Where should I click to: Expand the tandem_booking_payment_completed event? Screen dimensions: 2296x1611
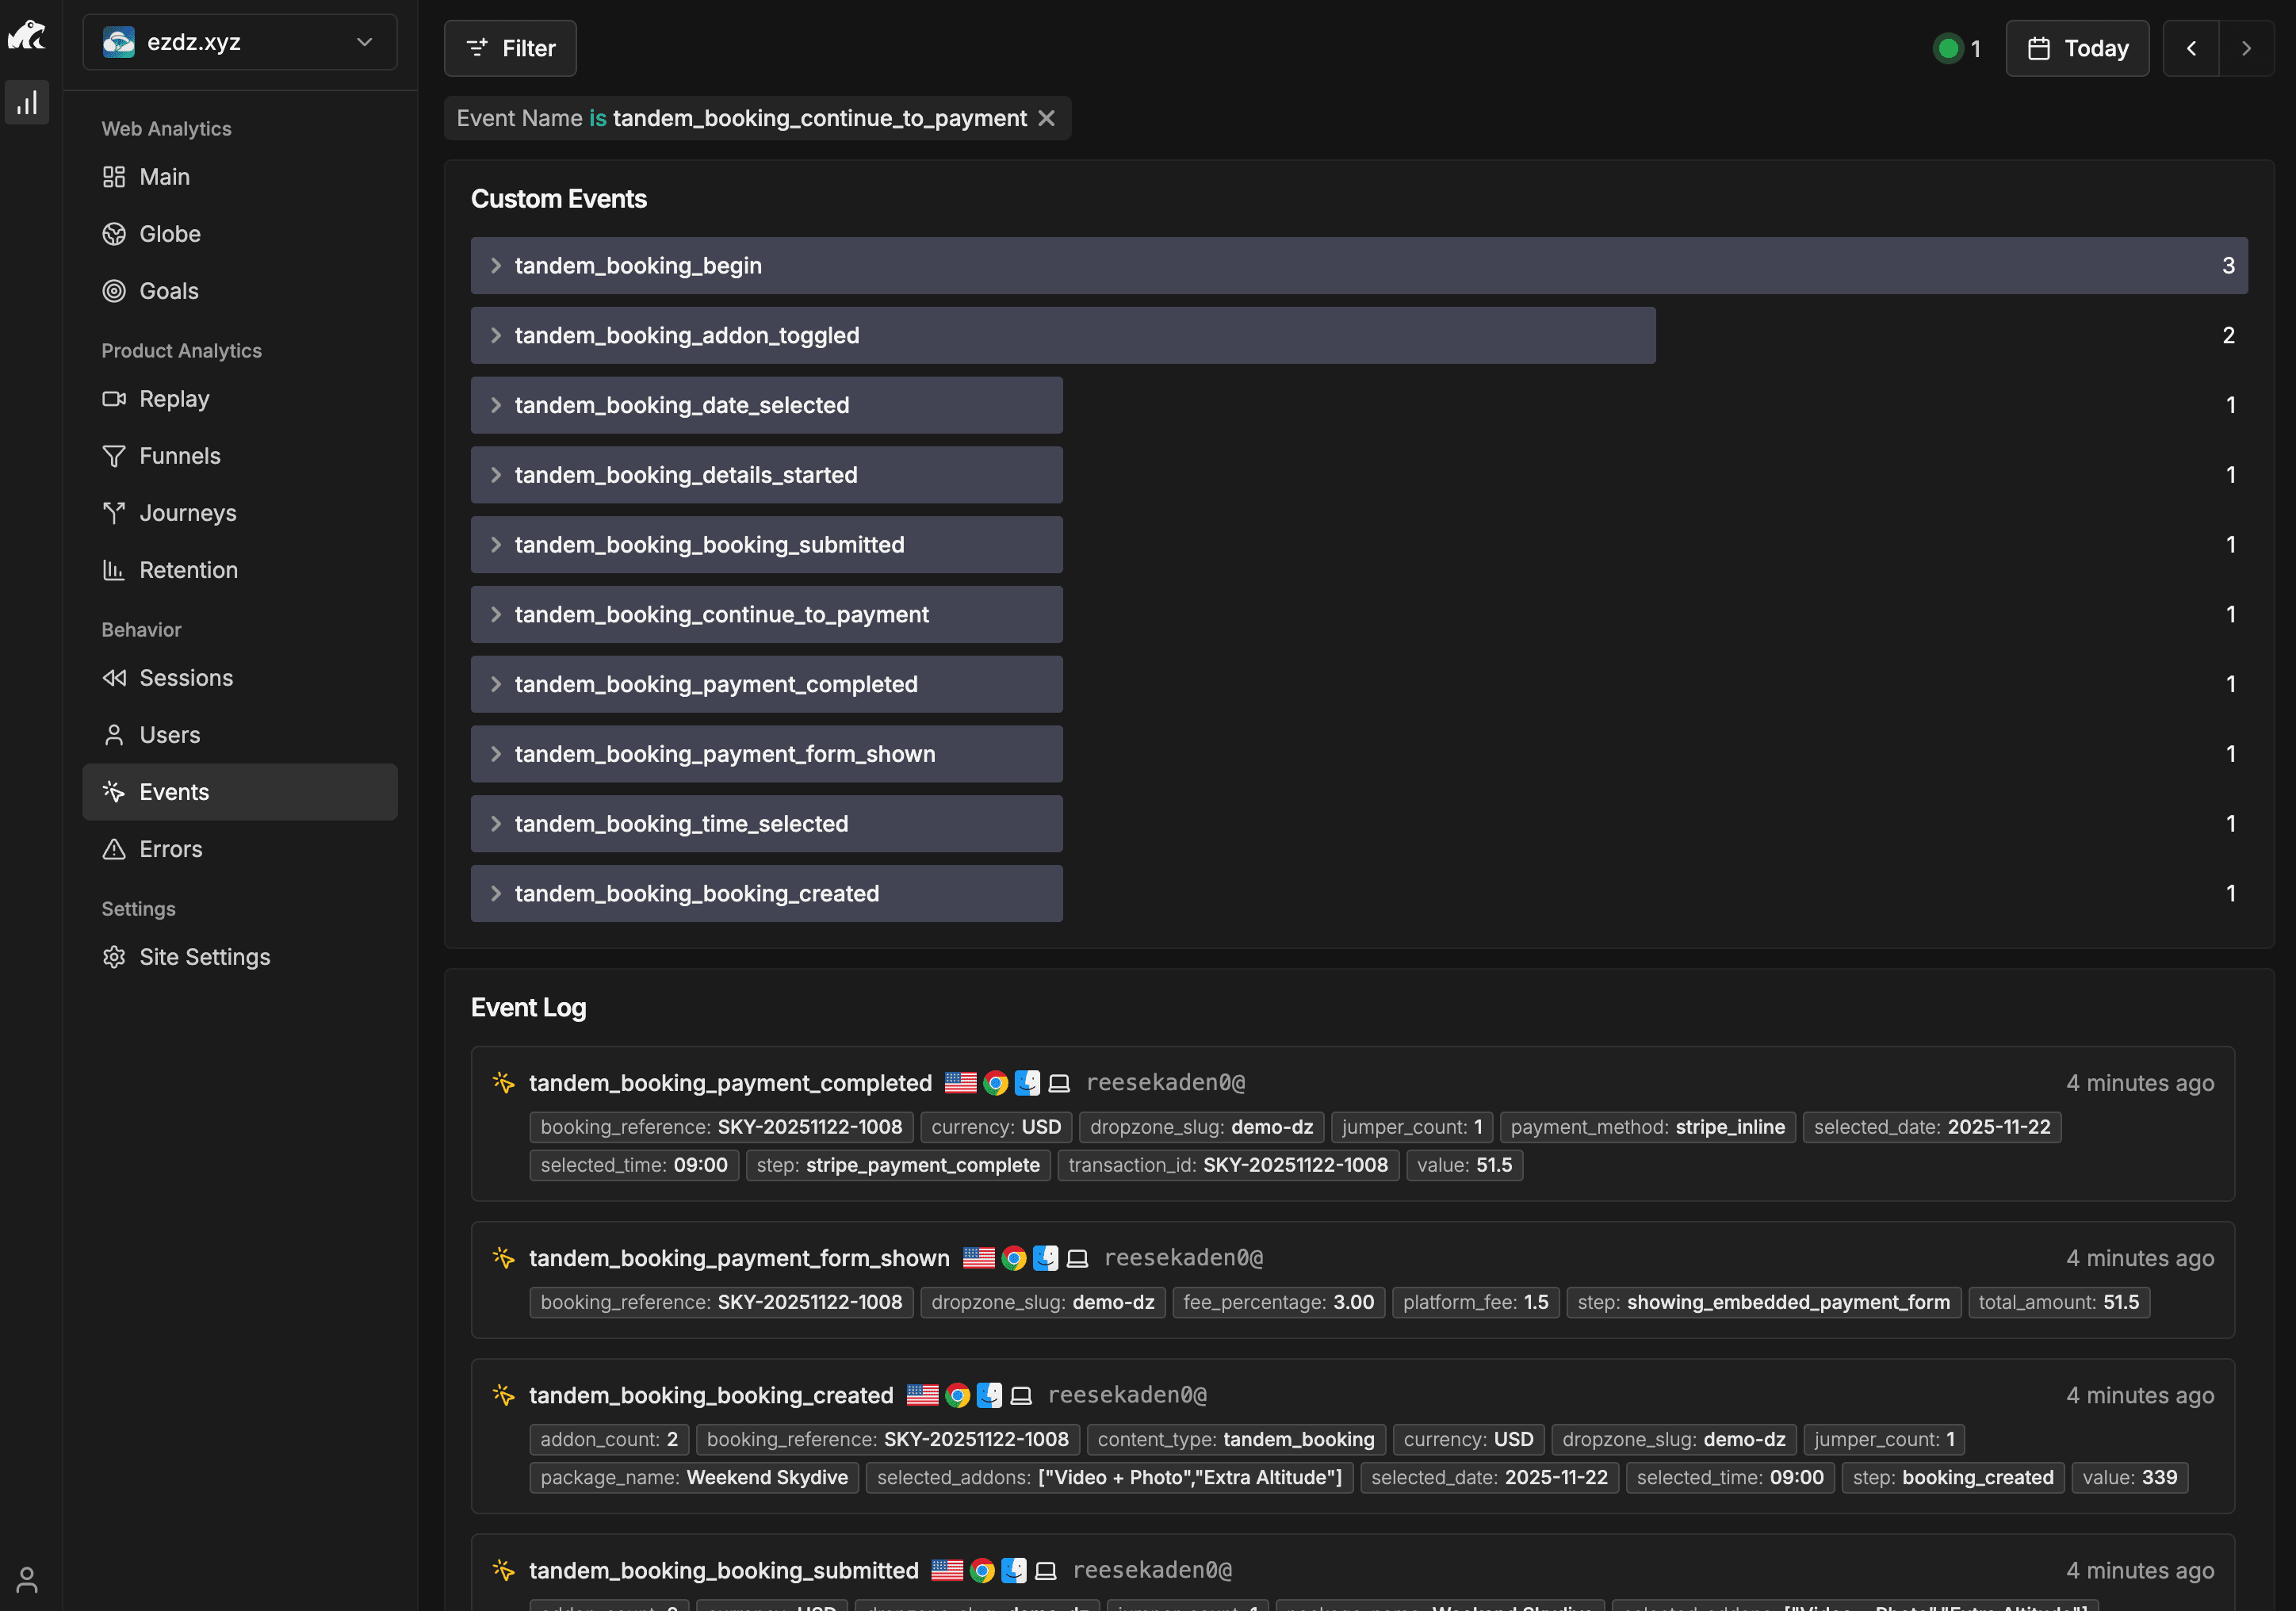pyautogui.click(x=497, y=684)
